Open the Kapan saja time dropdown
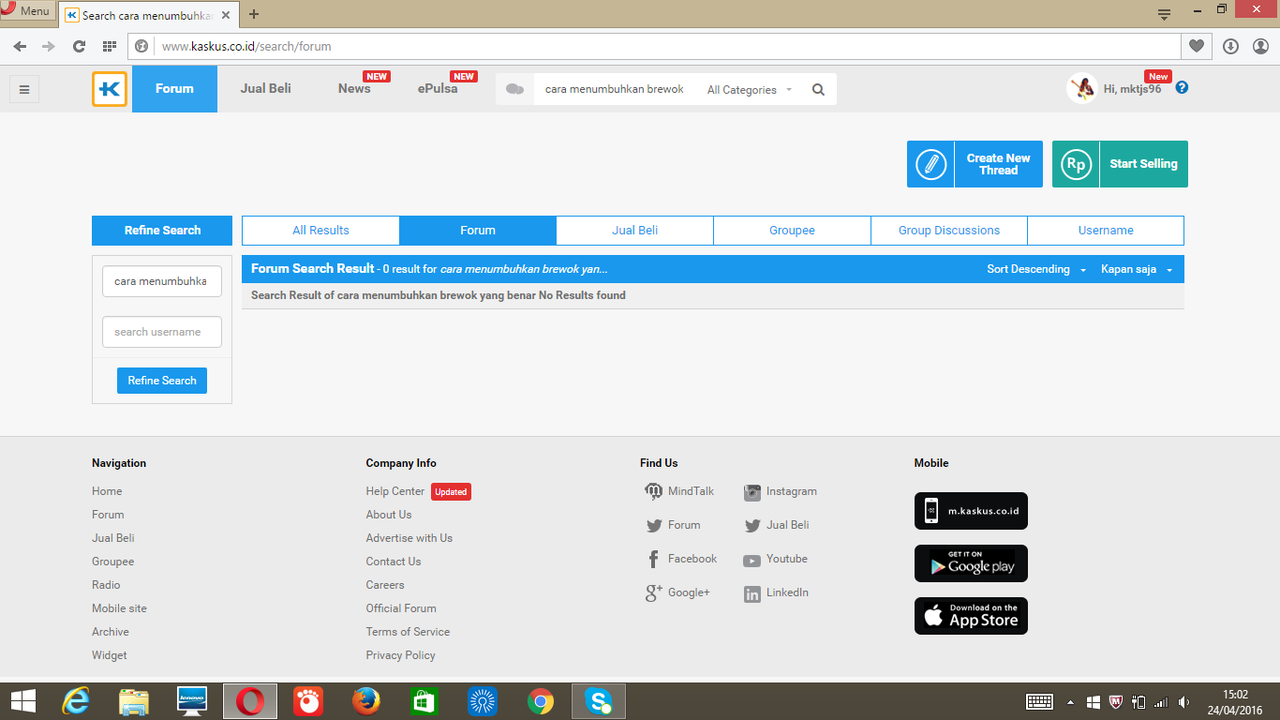 point(1137,269)
